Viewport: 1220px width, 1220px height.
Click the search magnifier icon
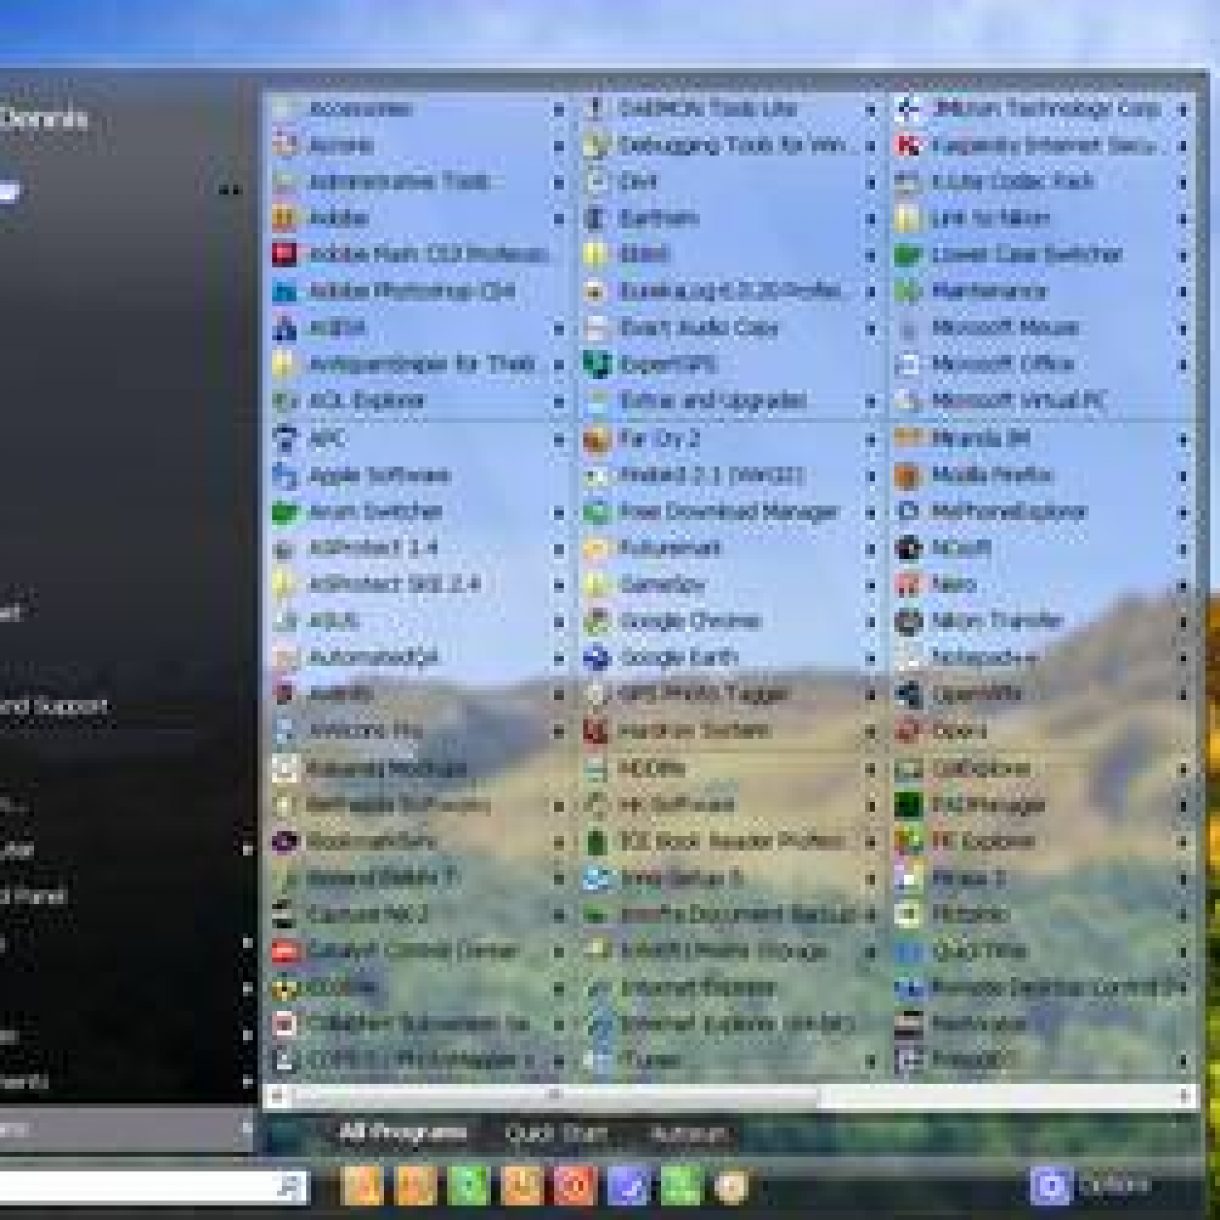(x=288, y=1187)
